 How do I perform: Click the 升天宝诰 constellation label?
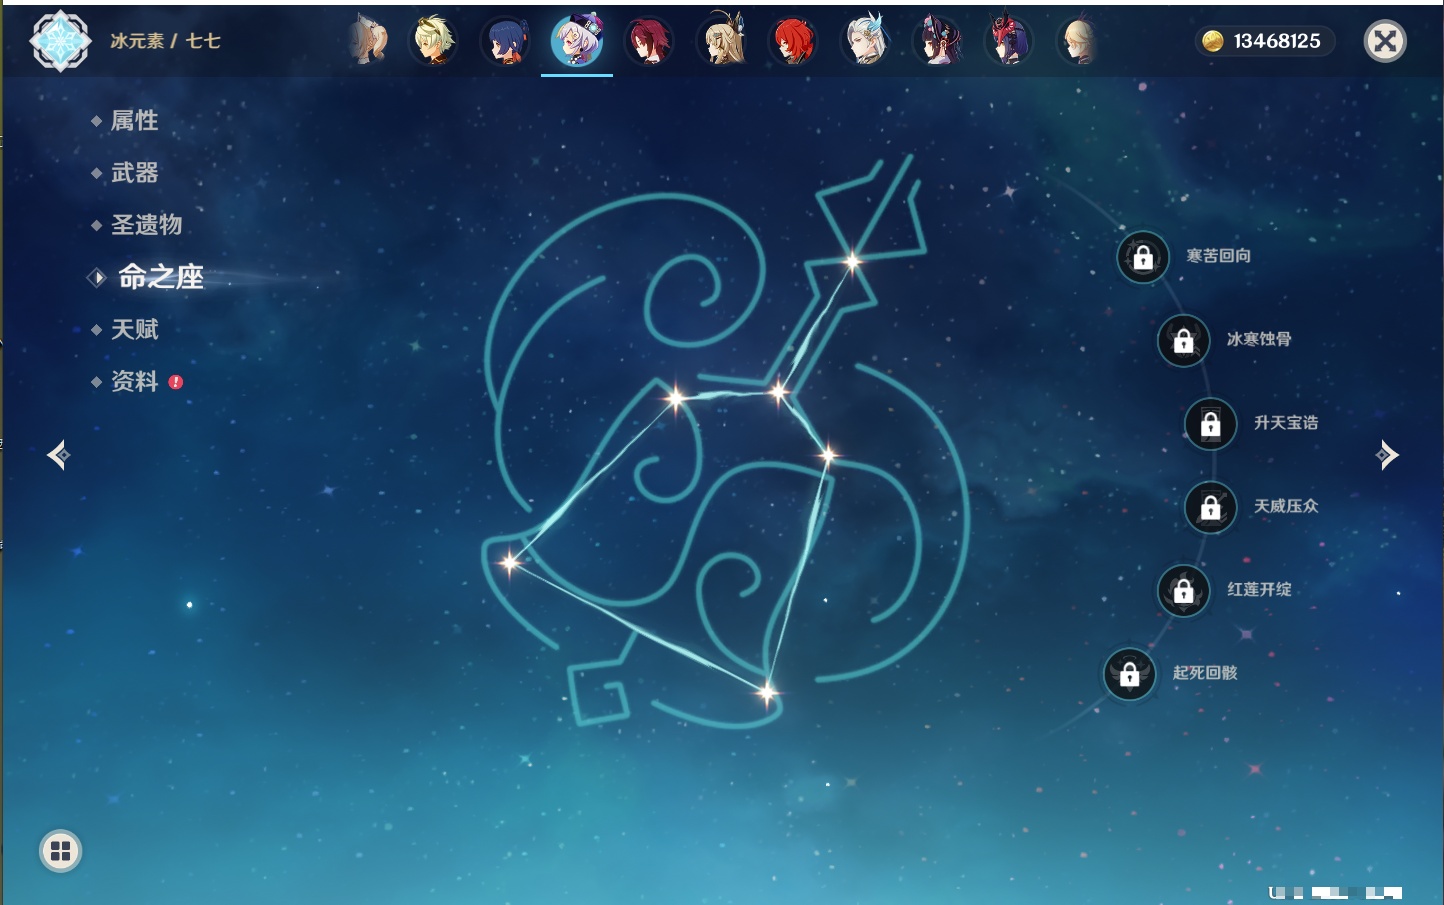[x=1286, y=423]
